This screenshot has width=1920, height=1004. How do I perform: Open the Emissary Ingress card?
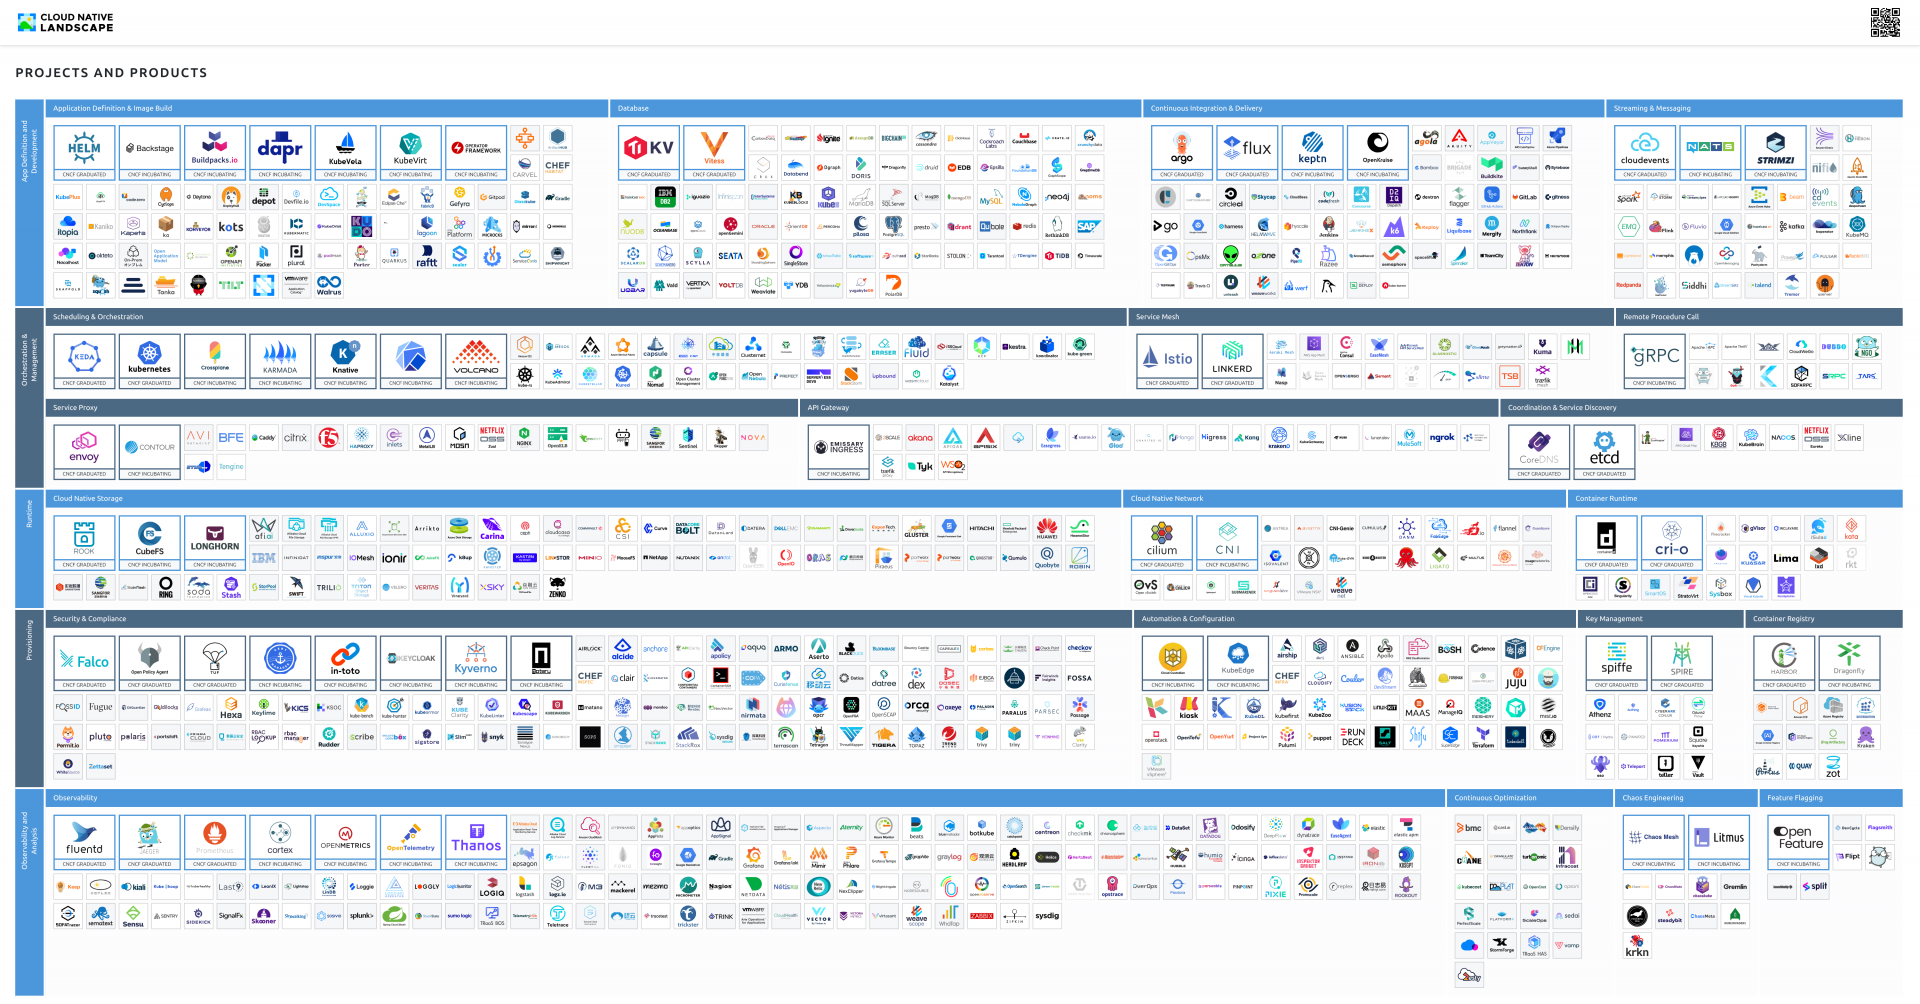tap(839, 452)
